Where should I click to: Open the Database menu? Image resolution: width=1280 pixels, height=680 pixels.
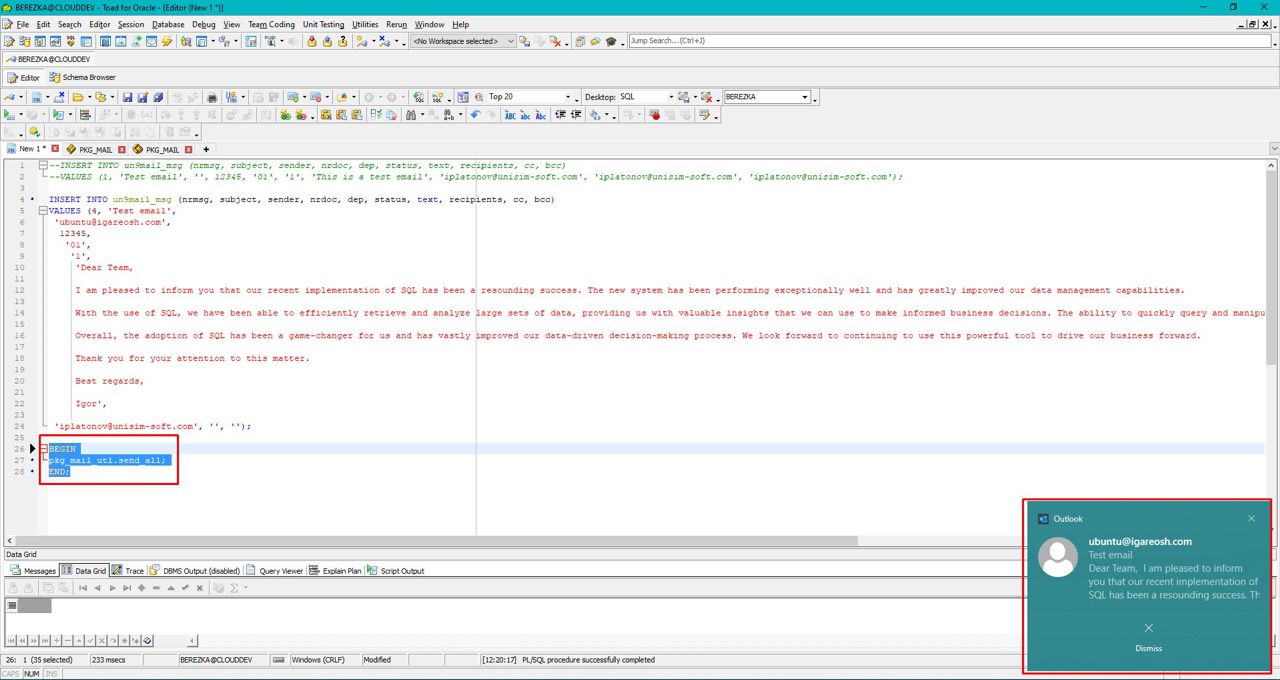pyautogui.click(x=168, y=24)
